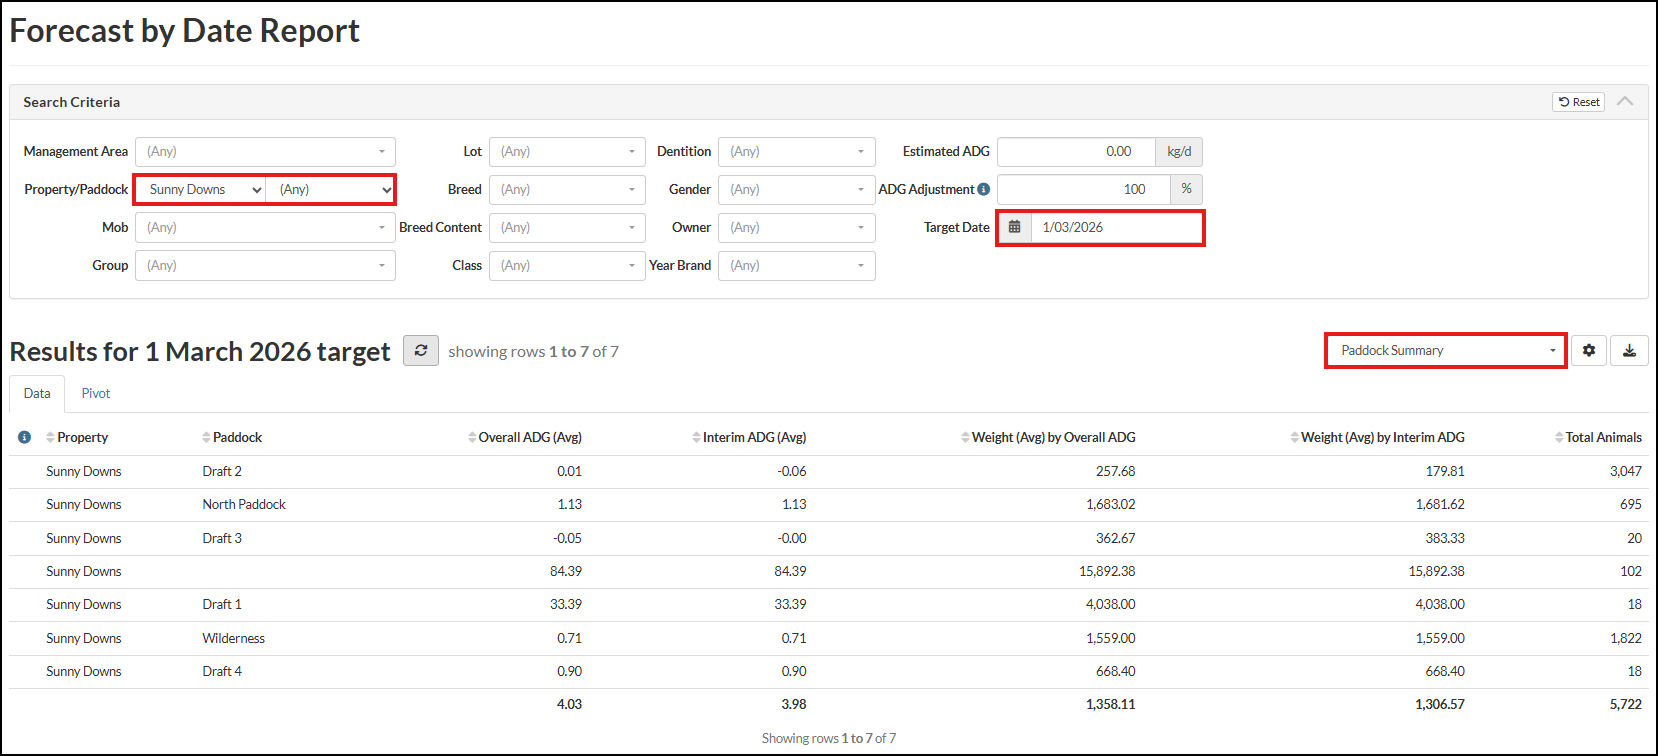Open the Paddock Summary view dropdown
Screen dimensions: 1658x756
coord(1445,351)
